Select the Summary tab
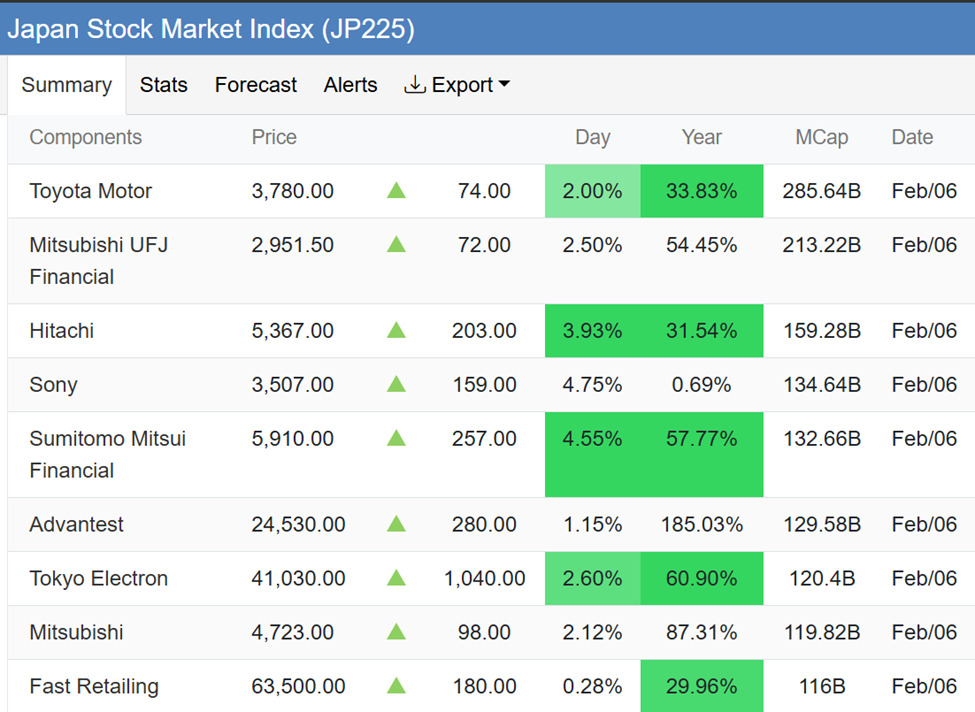 click(66, 84)
